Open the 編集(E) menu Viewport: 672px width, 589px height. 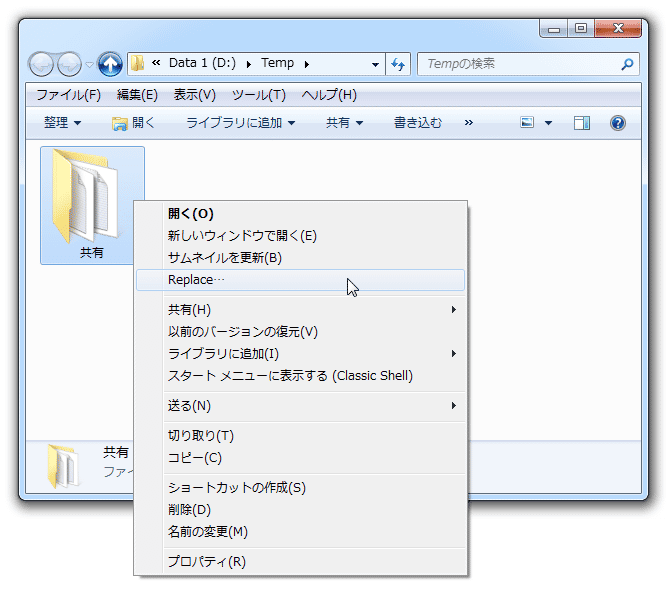[x=137, y=95]
